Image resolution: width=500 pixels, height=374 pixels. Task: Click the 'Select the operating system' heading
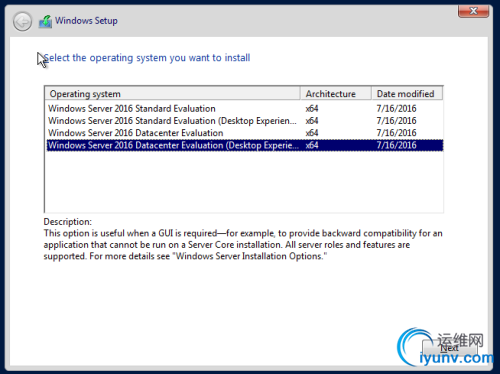click(x=147, y=58)
